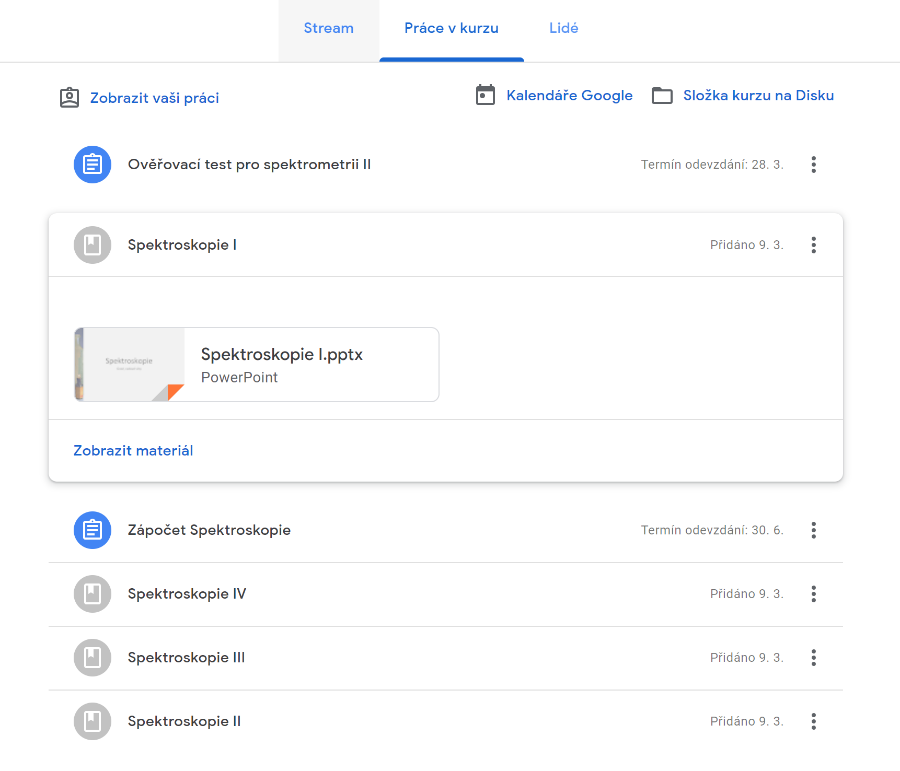The image size is (900, 771).
Task: Select the Práce v kurzu tab
Action: [451, 29]
